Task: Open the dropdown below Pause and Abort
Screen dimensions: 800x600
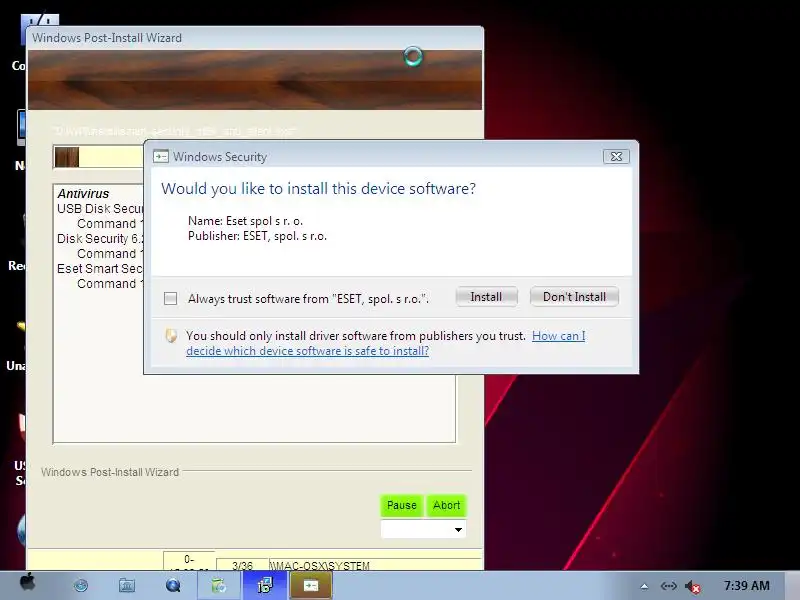Action: tap(423, 529)
